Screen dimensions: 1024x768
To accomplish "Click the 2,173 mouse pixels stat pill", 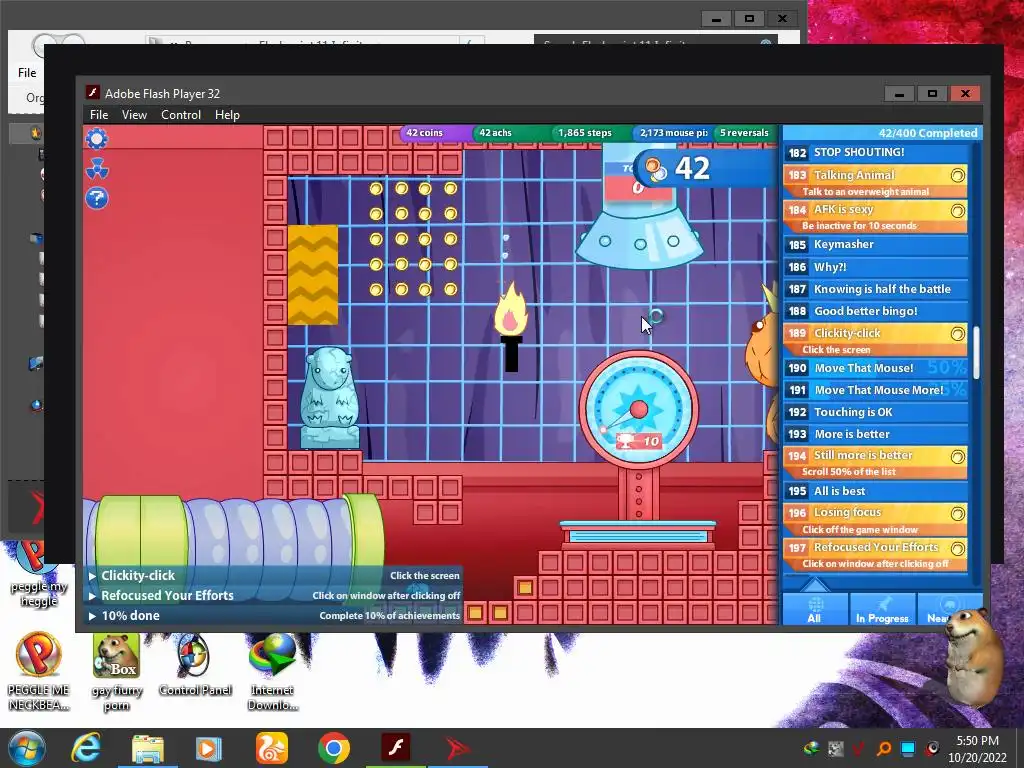I will click(x=673, y=133).
